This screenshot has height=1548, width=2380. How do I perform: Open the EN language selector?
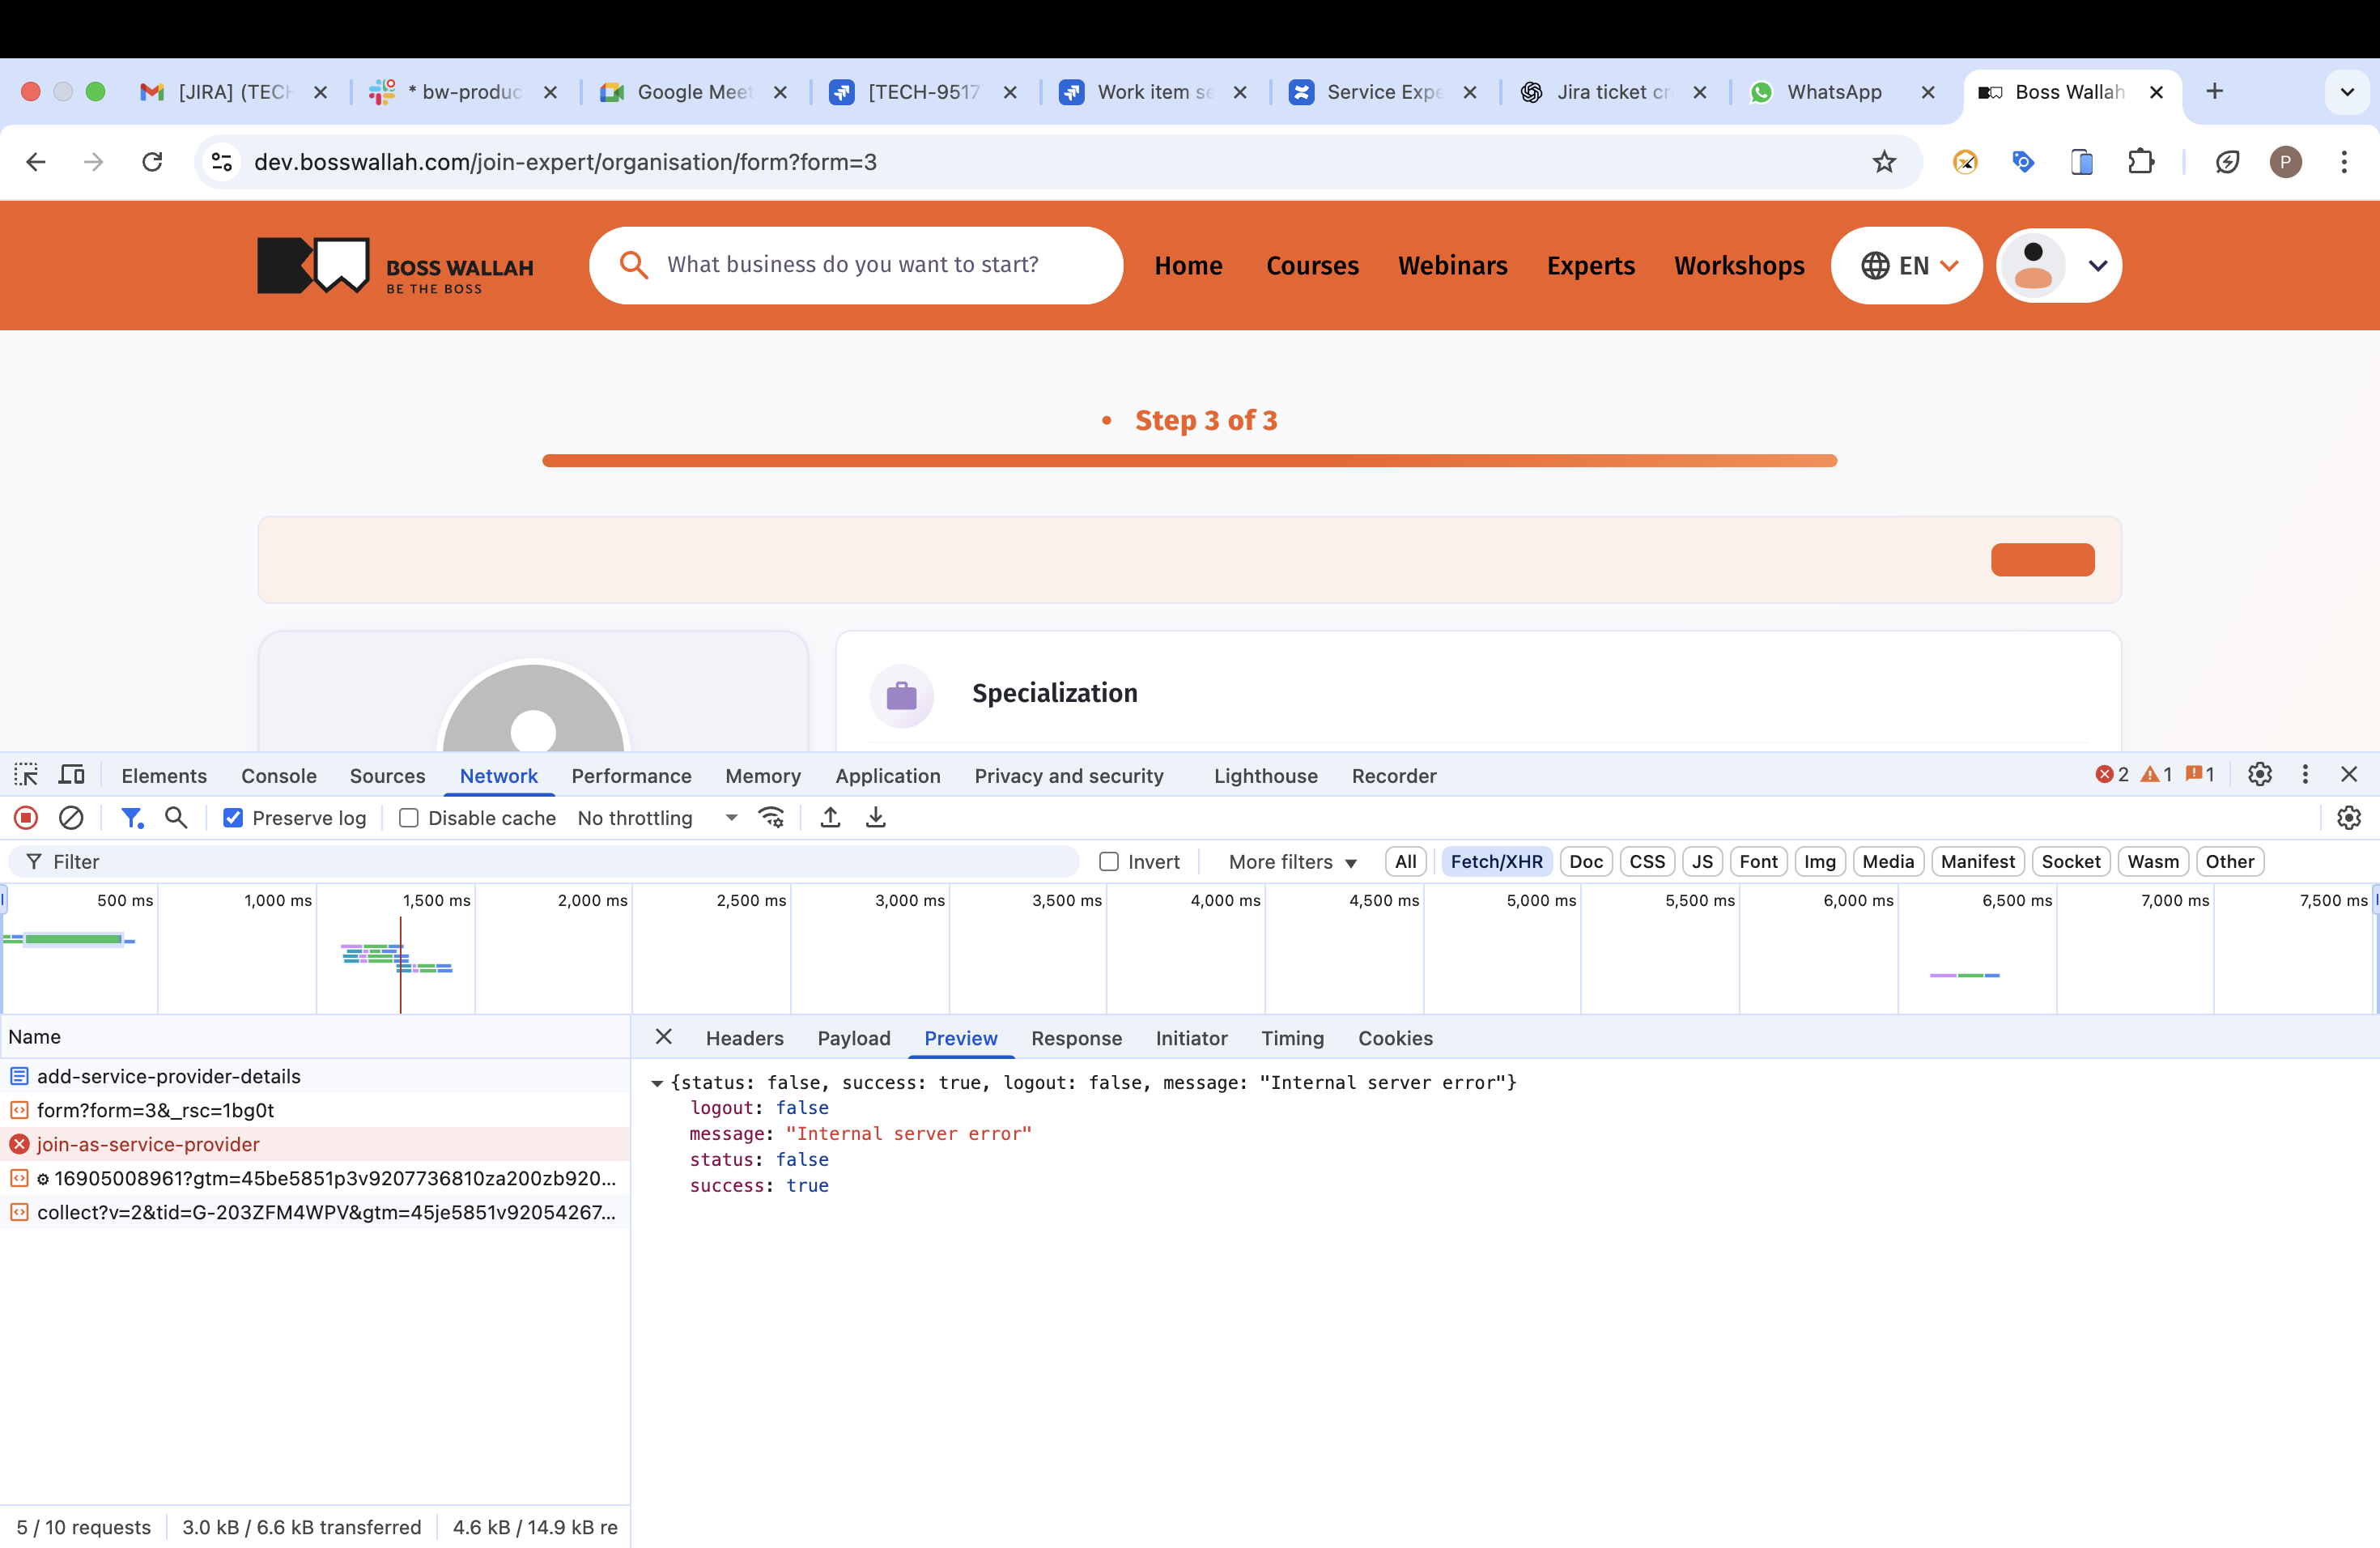(x=1907, y=266)
